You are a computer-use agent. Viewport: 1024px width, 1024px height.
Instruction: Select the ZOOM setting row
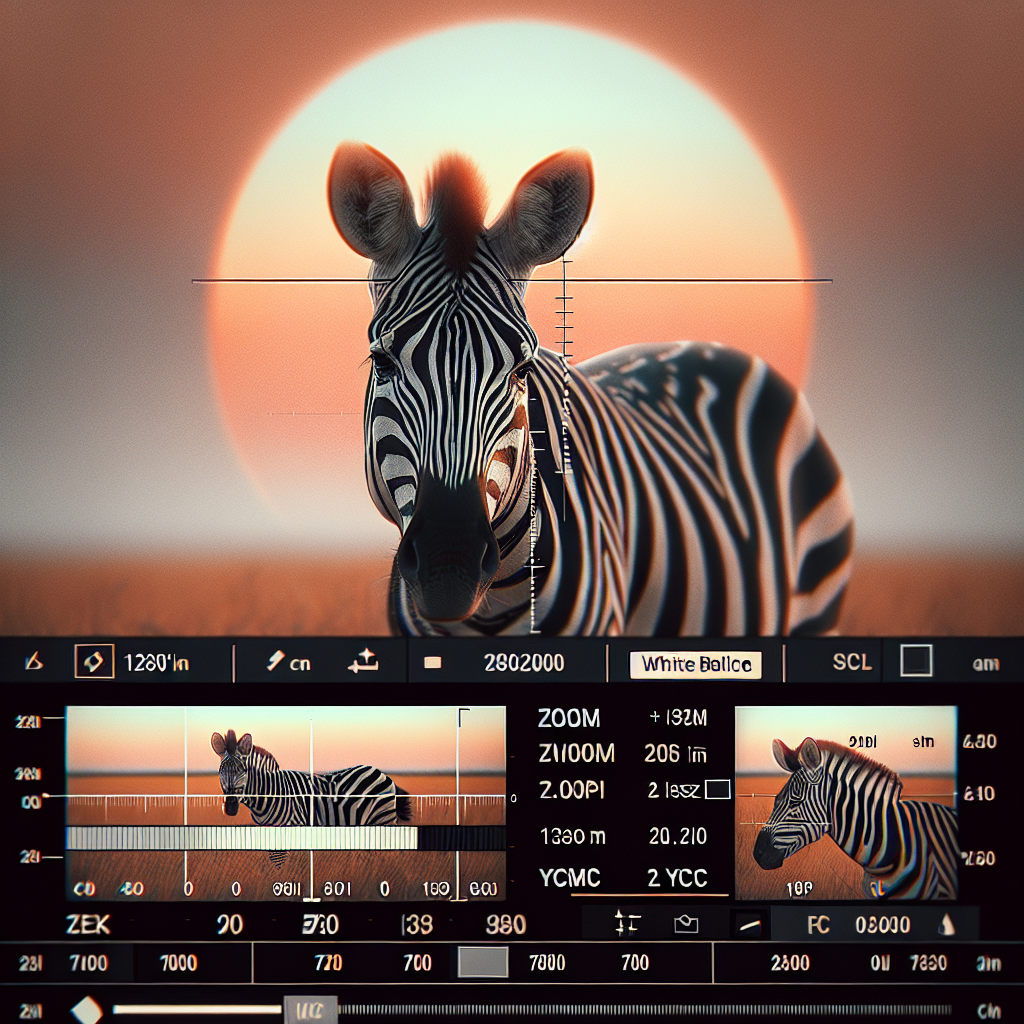pos(569,718)
